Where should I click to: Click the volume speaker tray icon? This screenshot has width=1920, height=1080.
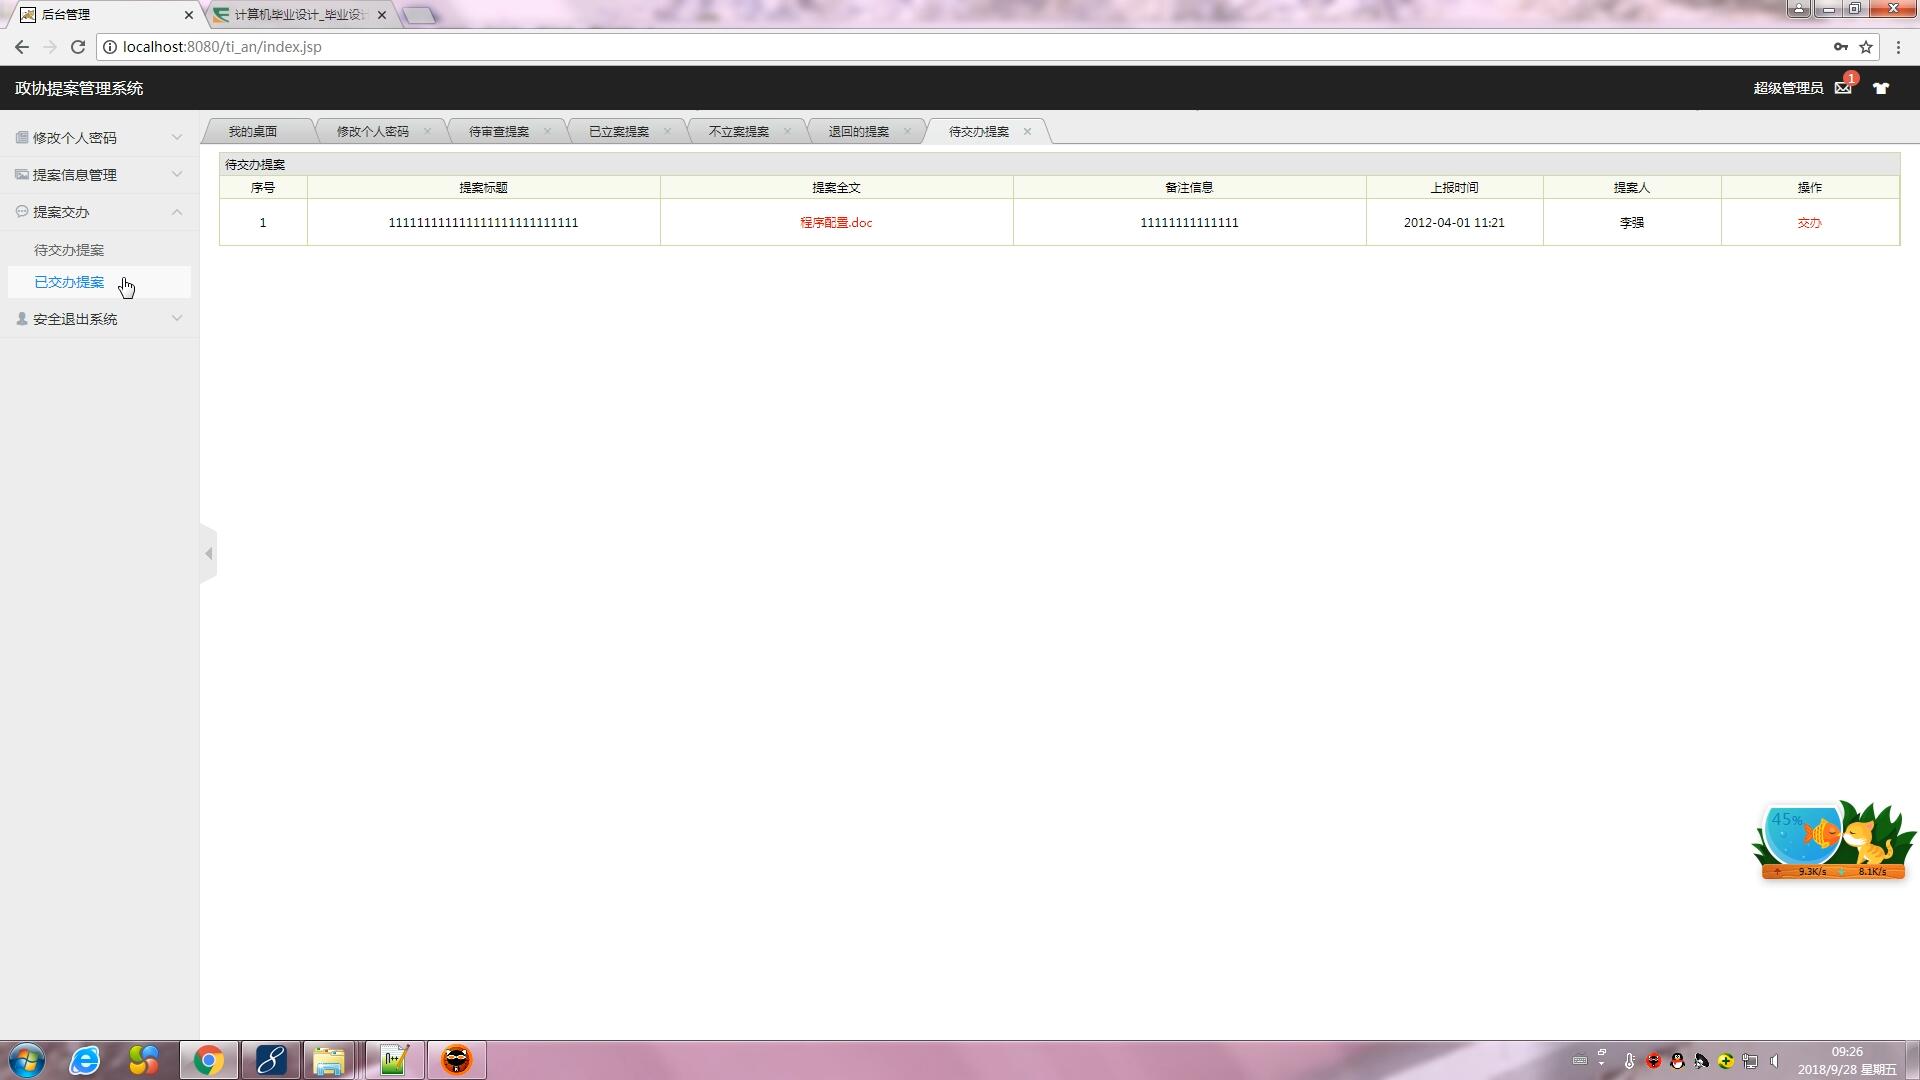coord(1774,1061)
